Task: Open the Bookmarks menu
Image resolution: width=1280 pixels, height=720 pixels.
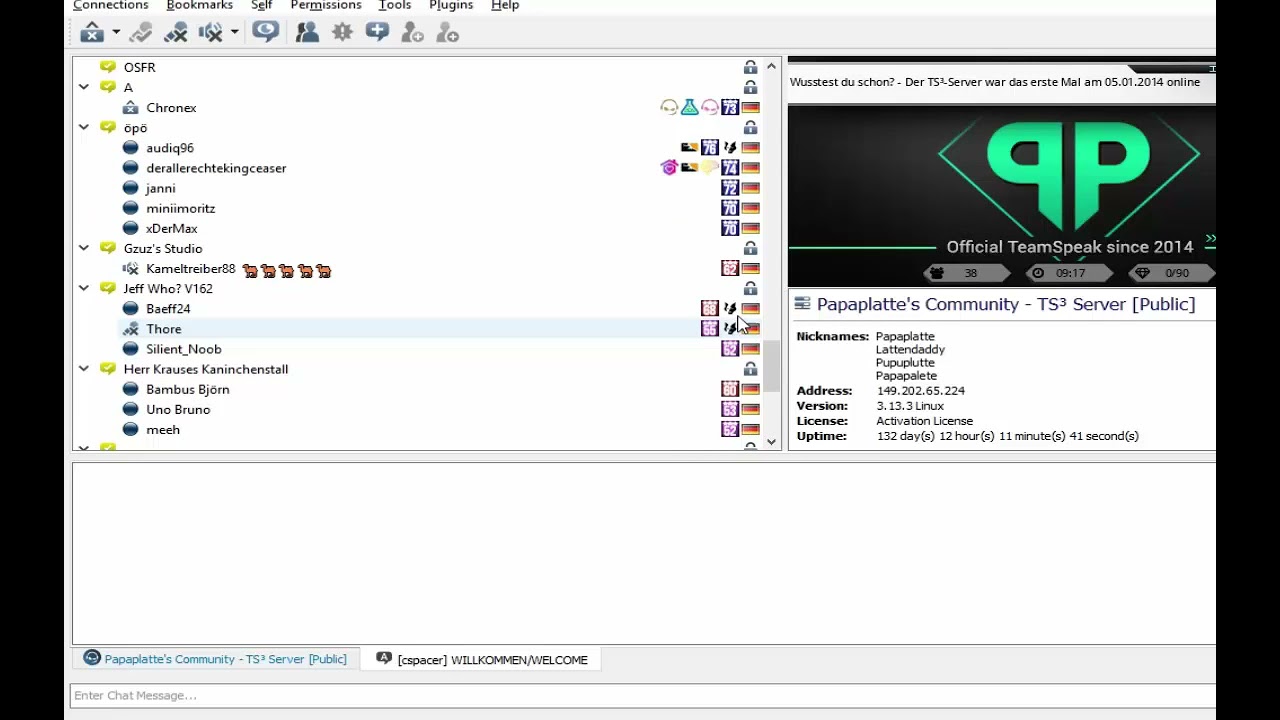Action: click(199, 5)
